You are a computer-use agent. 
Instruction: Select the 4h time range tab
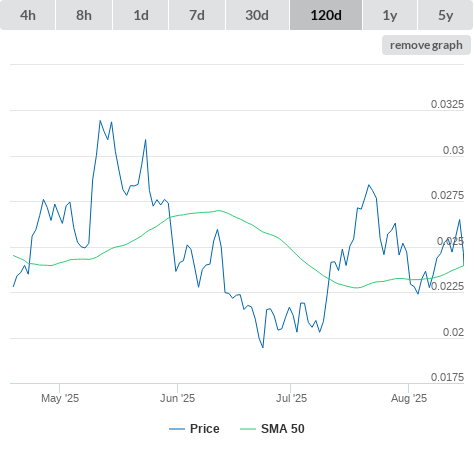pyautogui.click(x=28, y=15)
